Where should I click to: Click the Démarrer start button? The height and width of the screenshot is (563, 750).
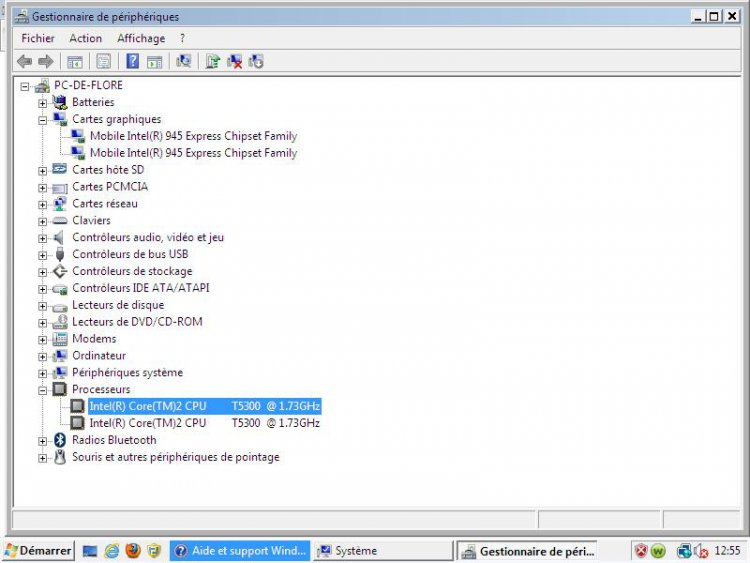(38, 551)
